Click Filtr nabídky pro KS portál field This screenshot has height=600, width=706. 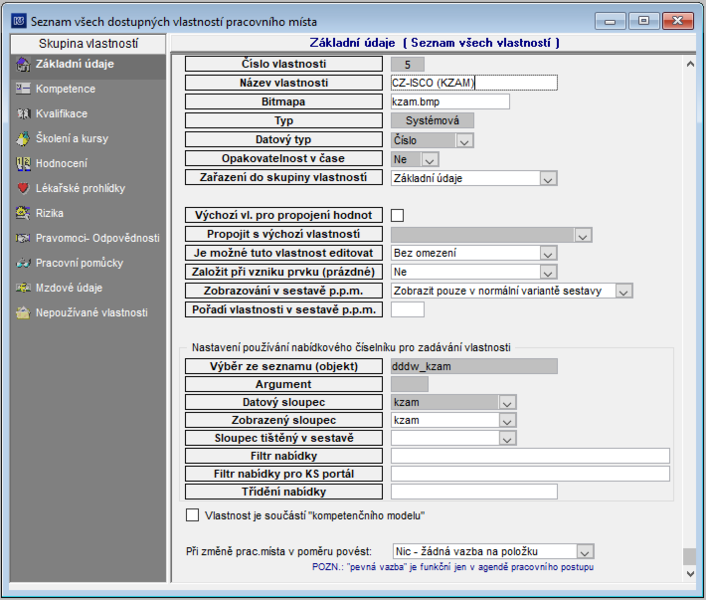coord(530,474)
